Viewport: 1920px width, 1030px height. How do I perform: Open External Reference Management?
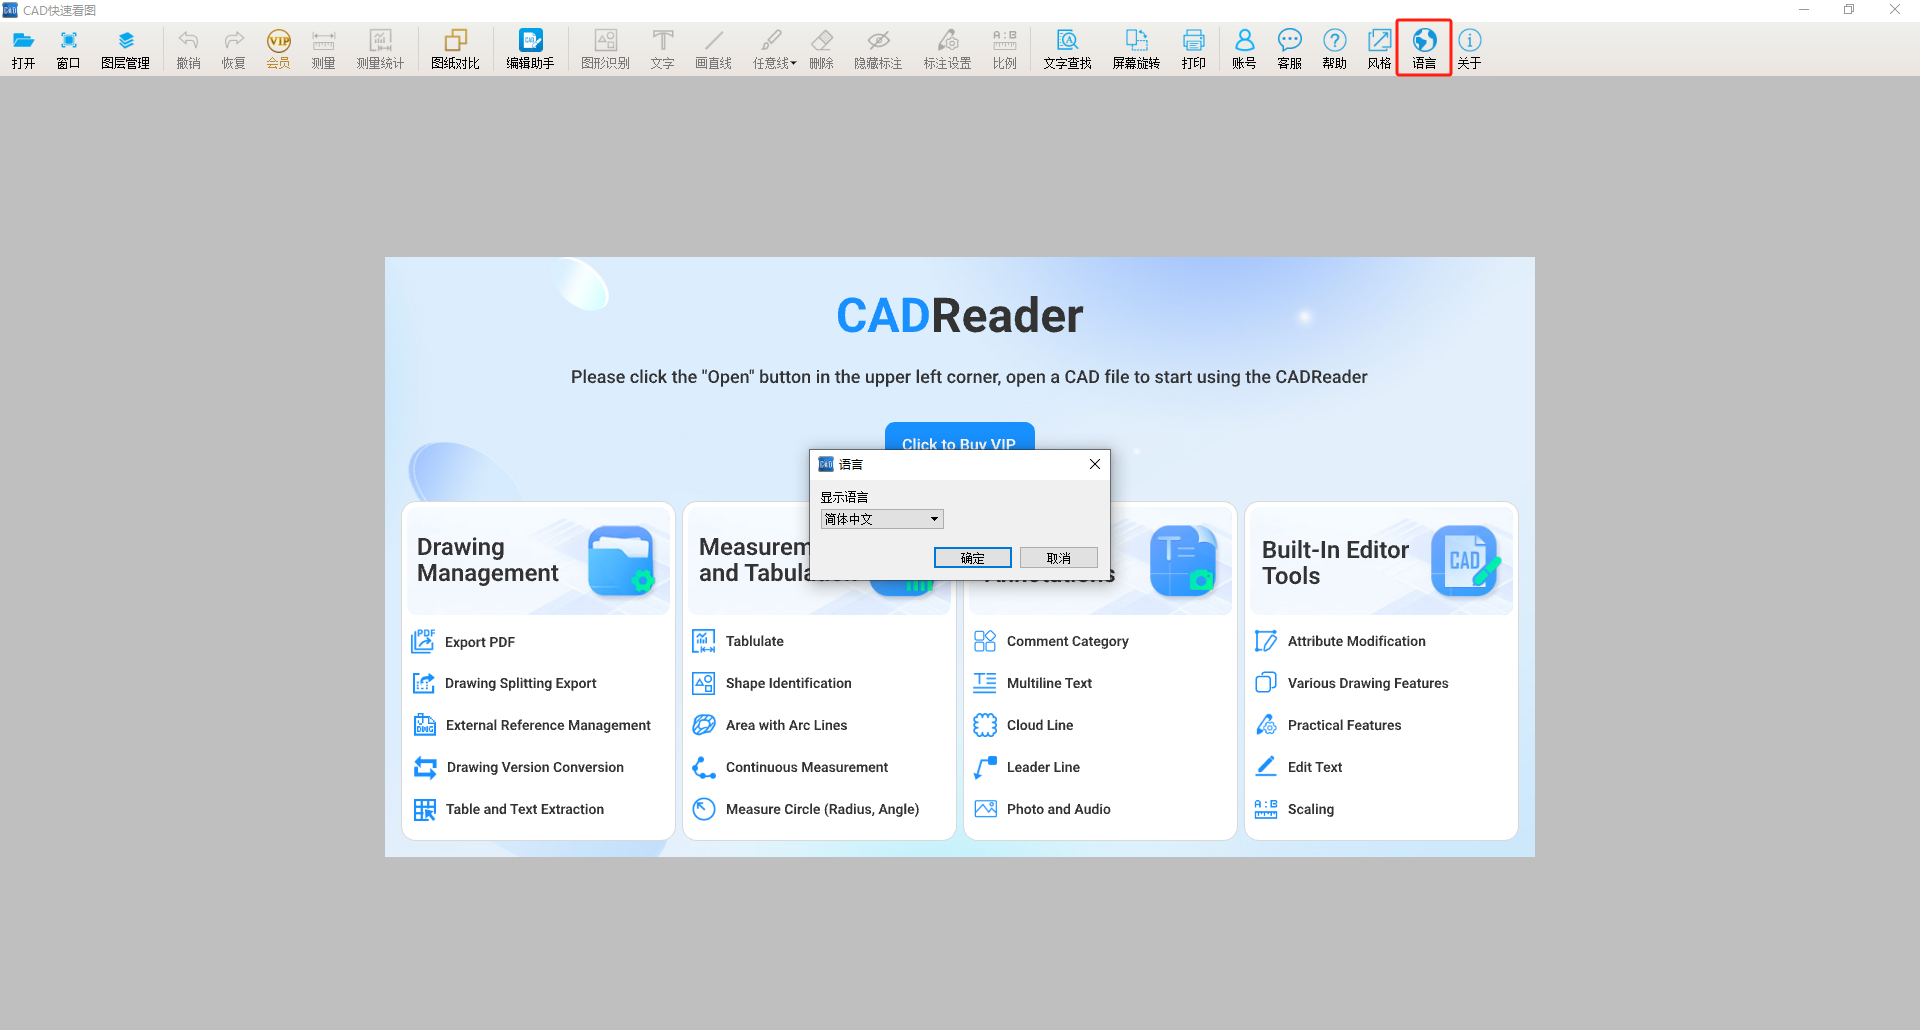click(548, 725)
